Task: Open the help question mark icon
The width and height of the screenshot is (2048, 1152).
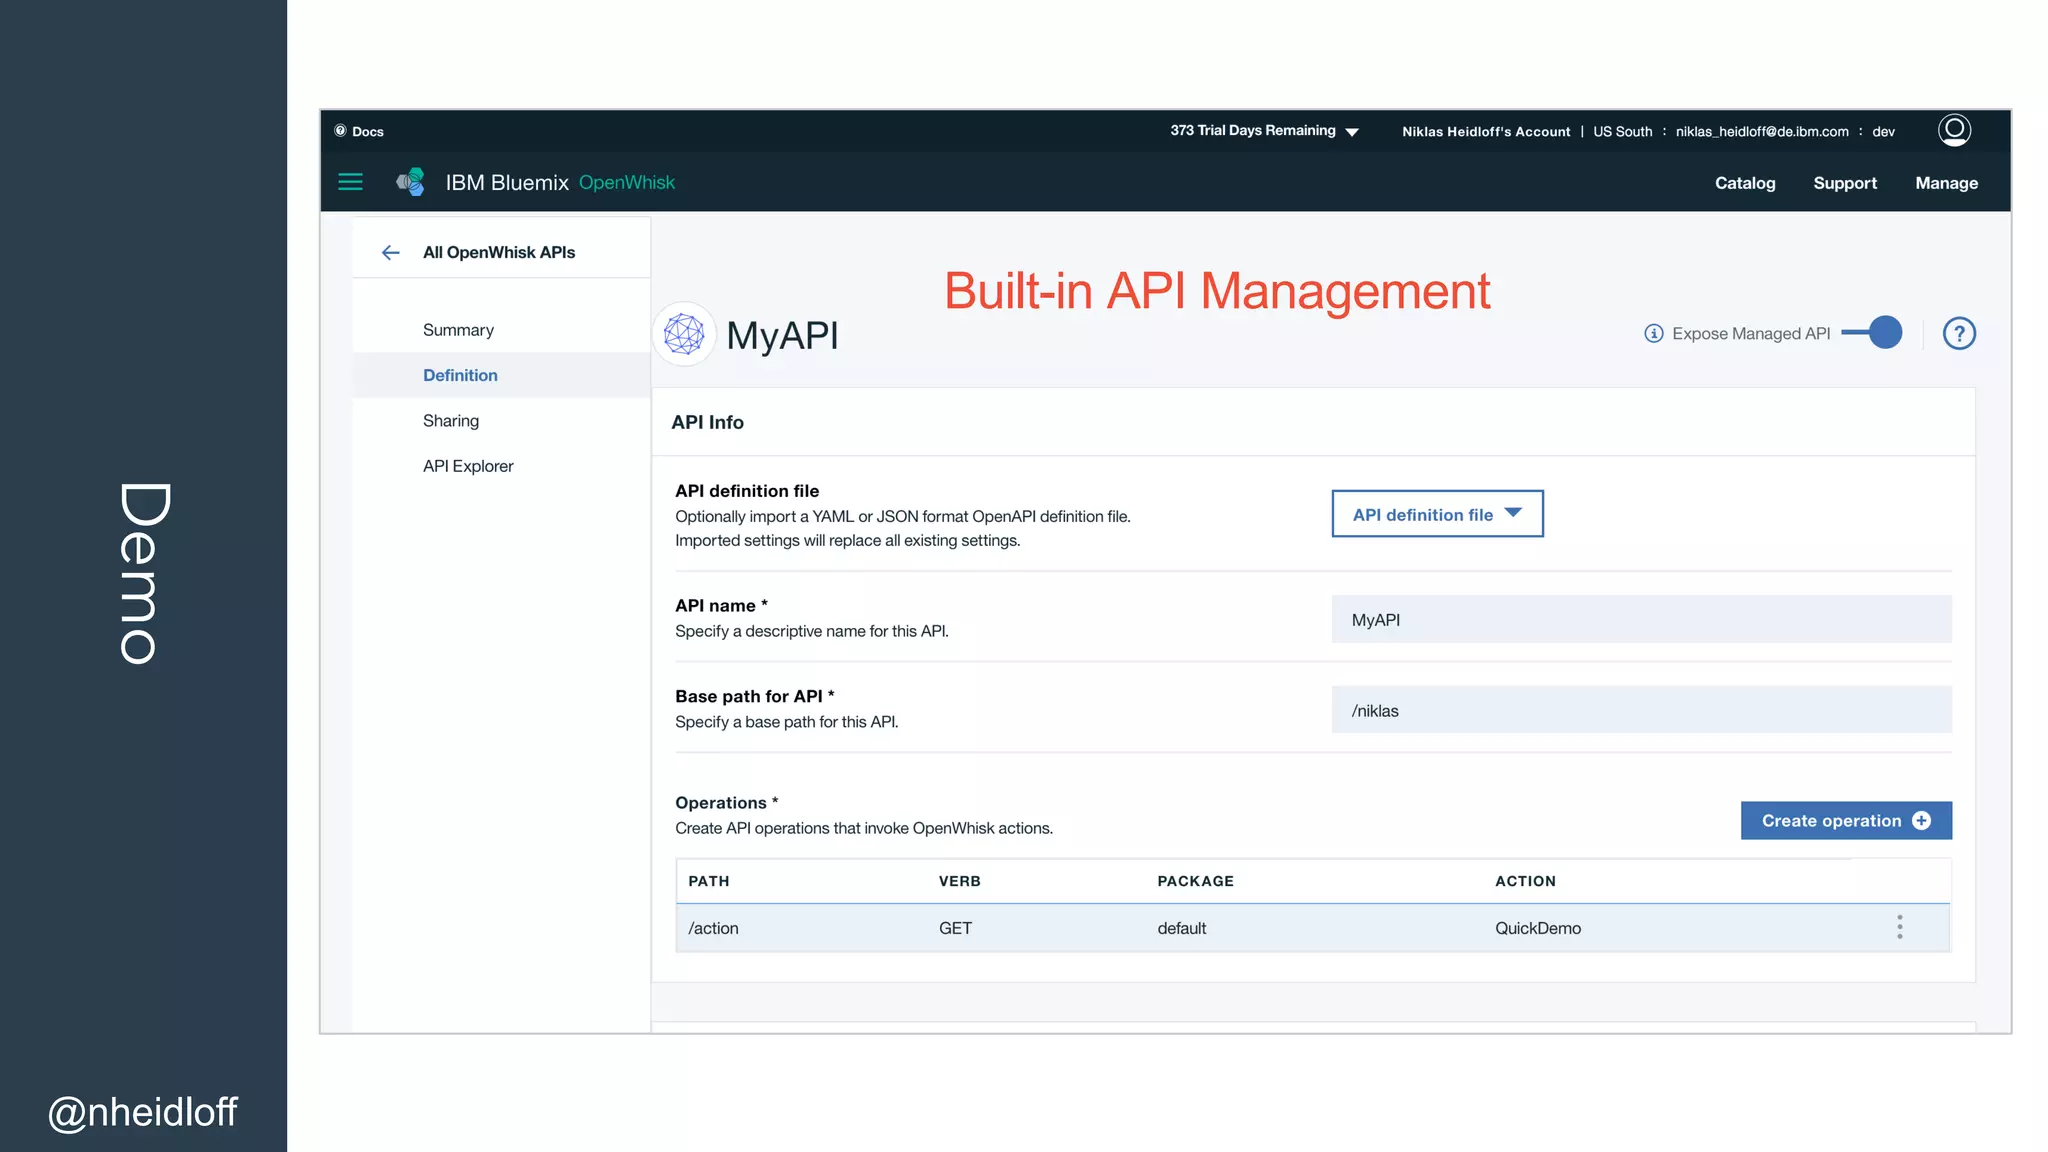Action: [x=1958, y=334]
